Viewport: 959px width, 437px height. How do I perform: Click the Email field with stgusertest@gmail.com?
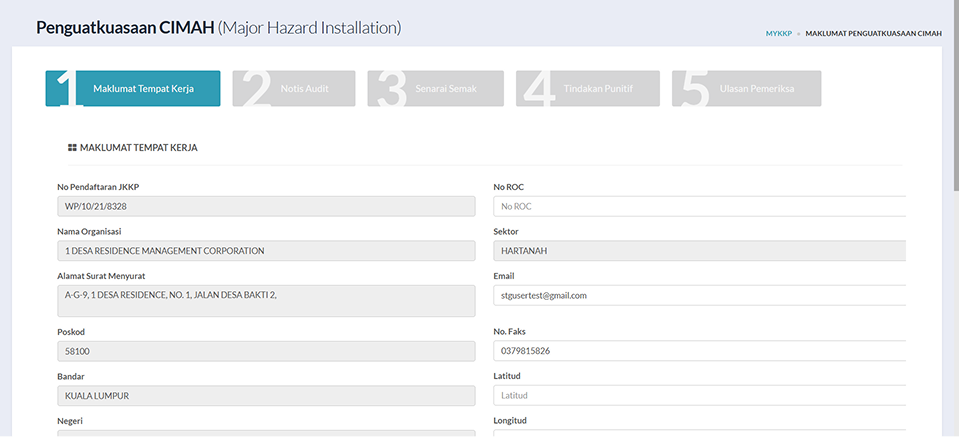(x=699, y=295)
